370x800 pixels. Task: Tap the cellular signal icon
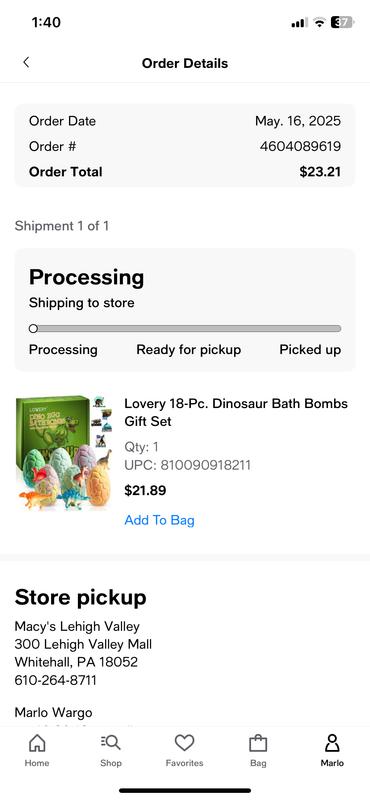(300, 22)
